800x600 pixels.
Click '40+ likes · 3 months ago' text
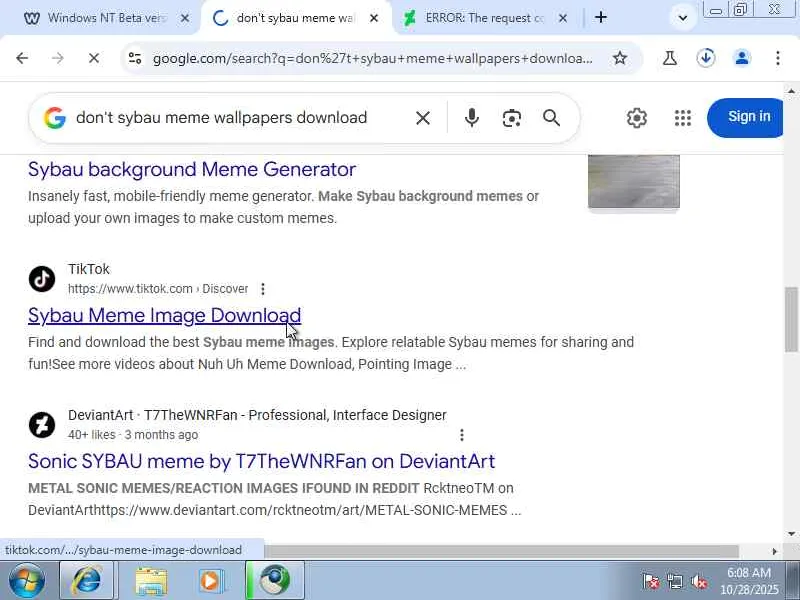coord(133,435)
